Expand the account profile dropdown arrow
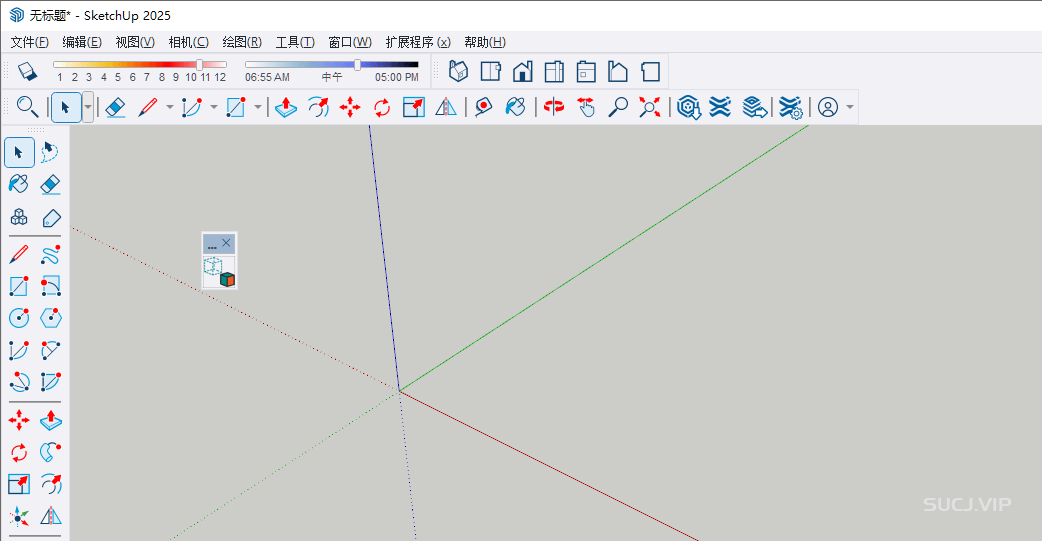1042x541 pixels. click(x=850, y=107)
